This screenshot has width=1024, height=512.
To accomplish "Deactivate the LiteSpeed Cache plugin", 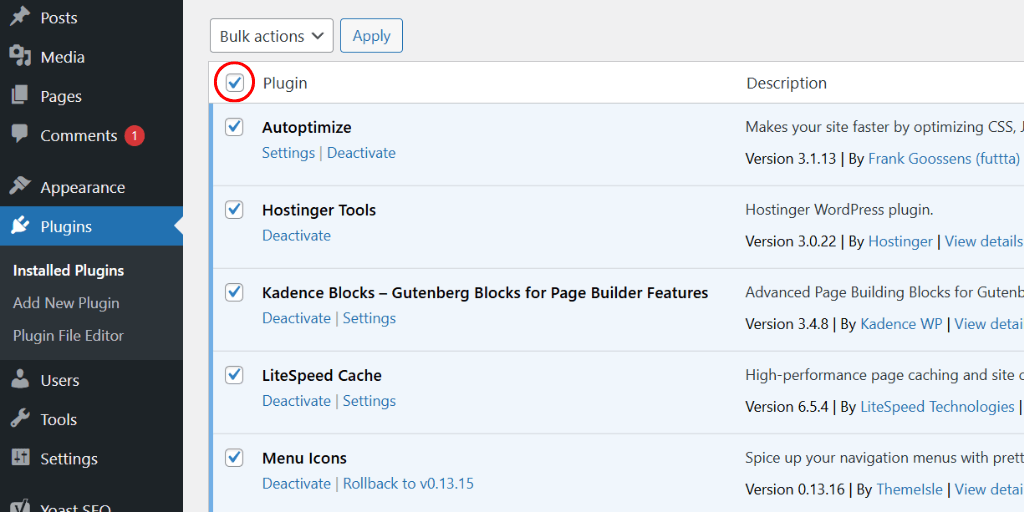I will click(296, 400).
